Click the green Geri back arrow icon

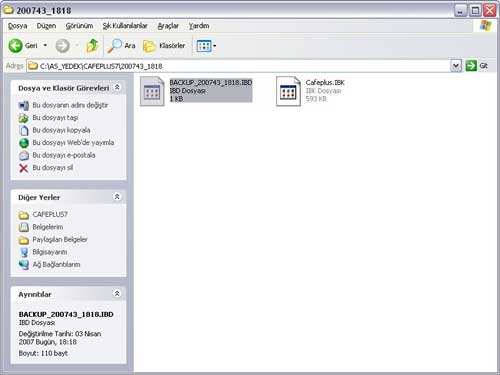click(15, 46)
